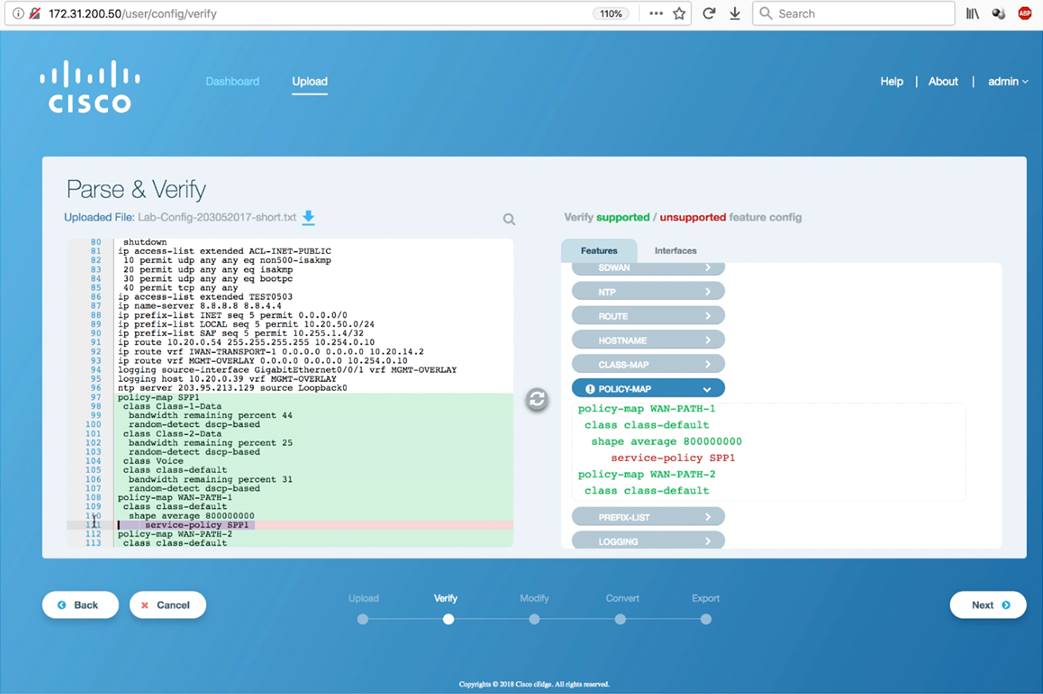Image resolution: width=1043 pixels, height=694 pixels.
Task: Click the Cancel button
Action: click(x=168, y=605)
